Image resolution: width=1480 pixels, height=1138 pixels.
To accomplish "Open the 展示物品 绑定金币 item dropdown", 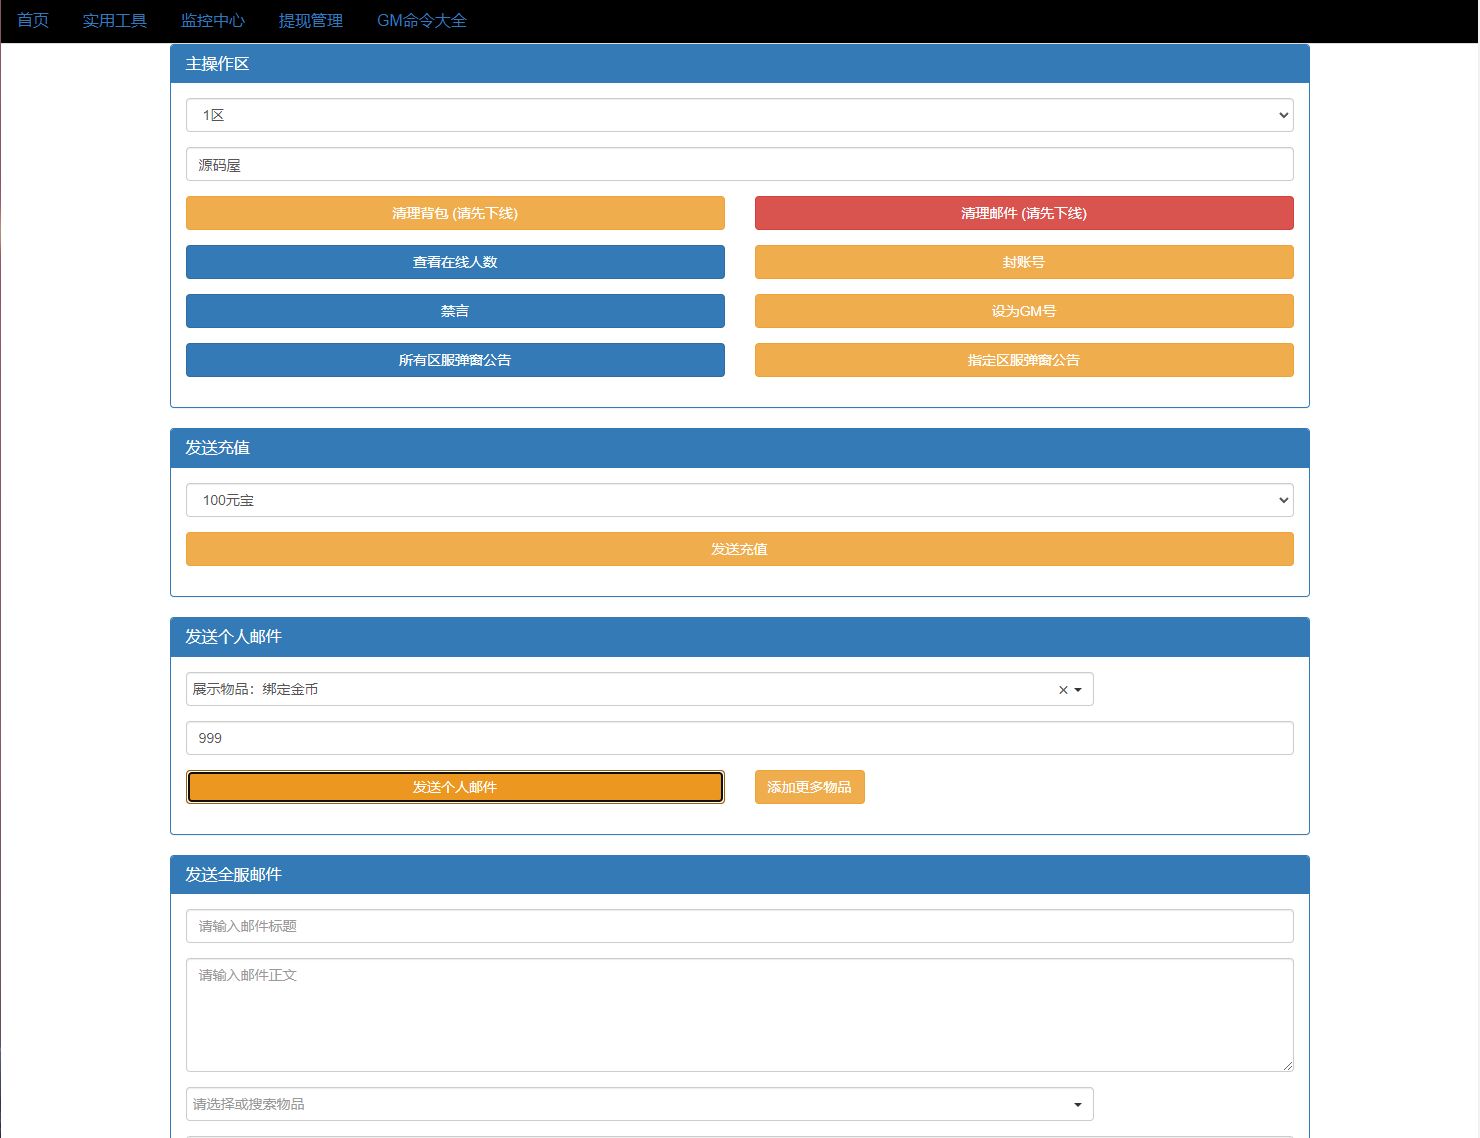I will 620,690.
